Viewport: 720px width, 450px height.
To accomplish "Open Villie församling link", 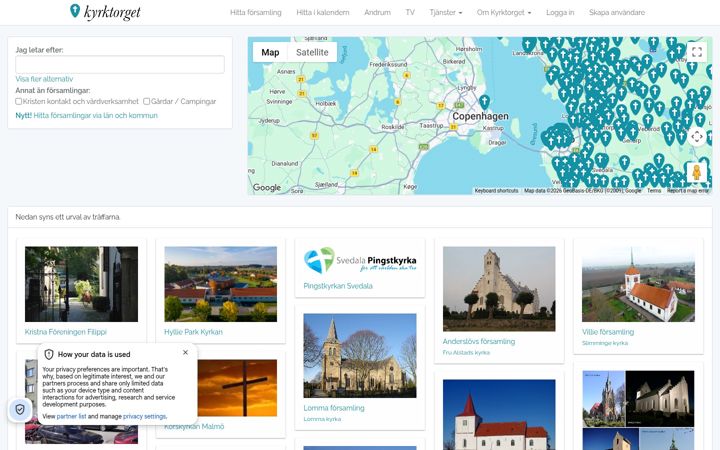I will (608, 332).
